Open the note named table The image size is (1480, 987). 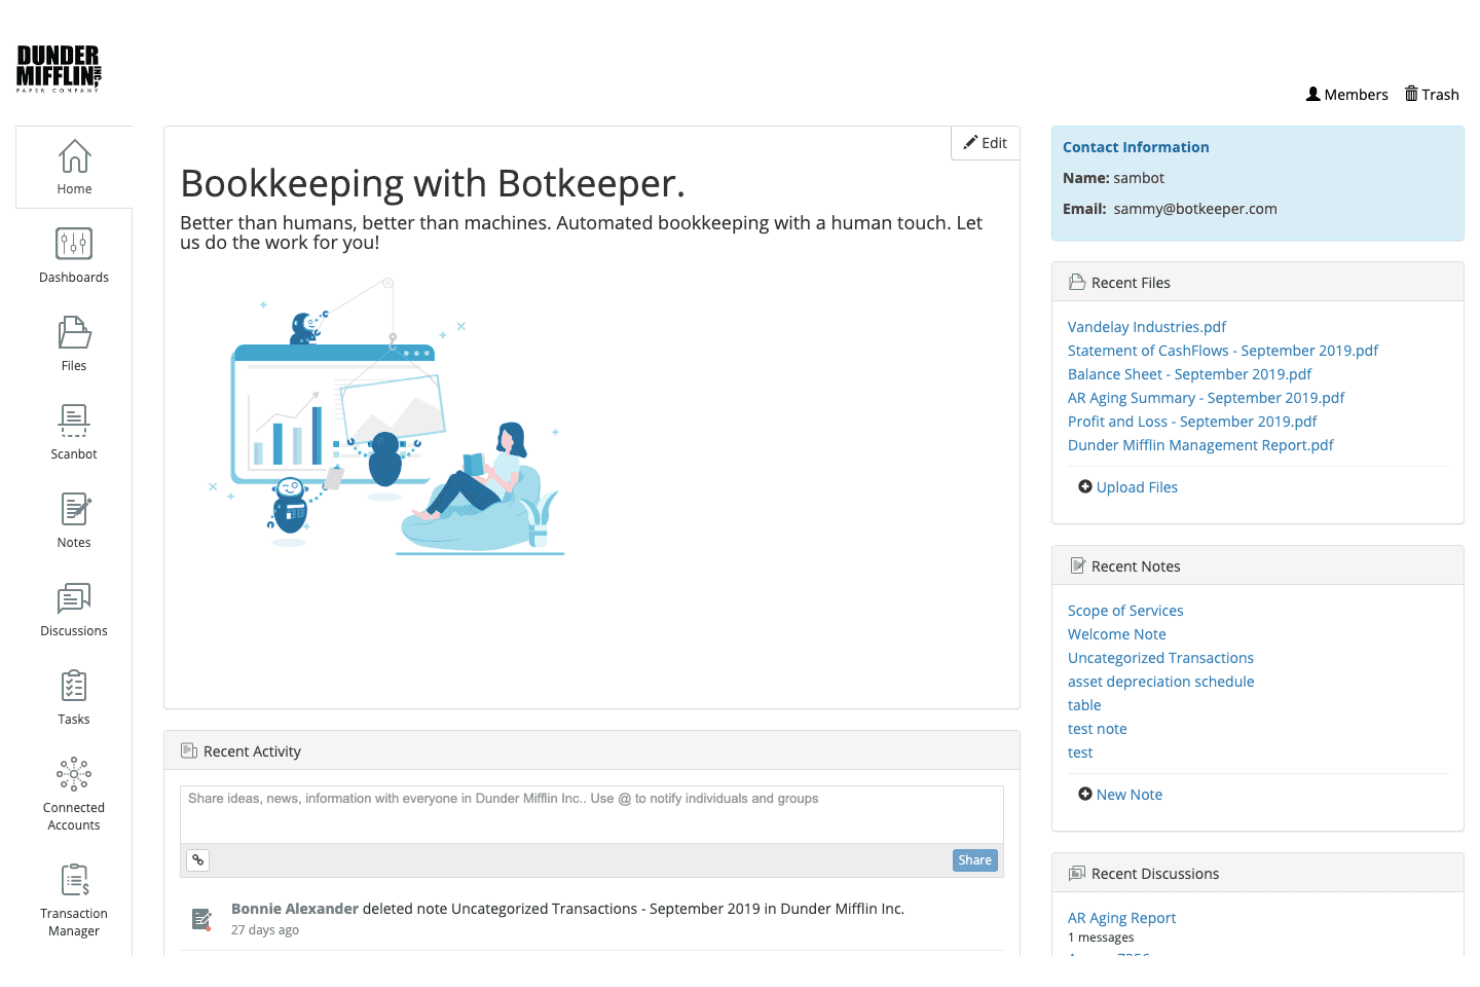click(1084, 705)
